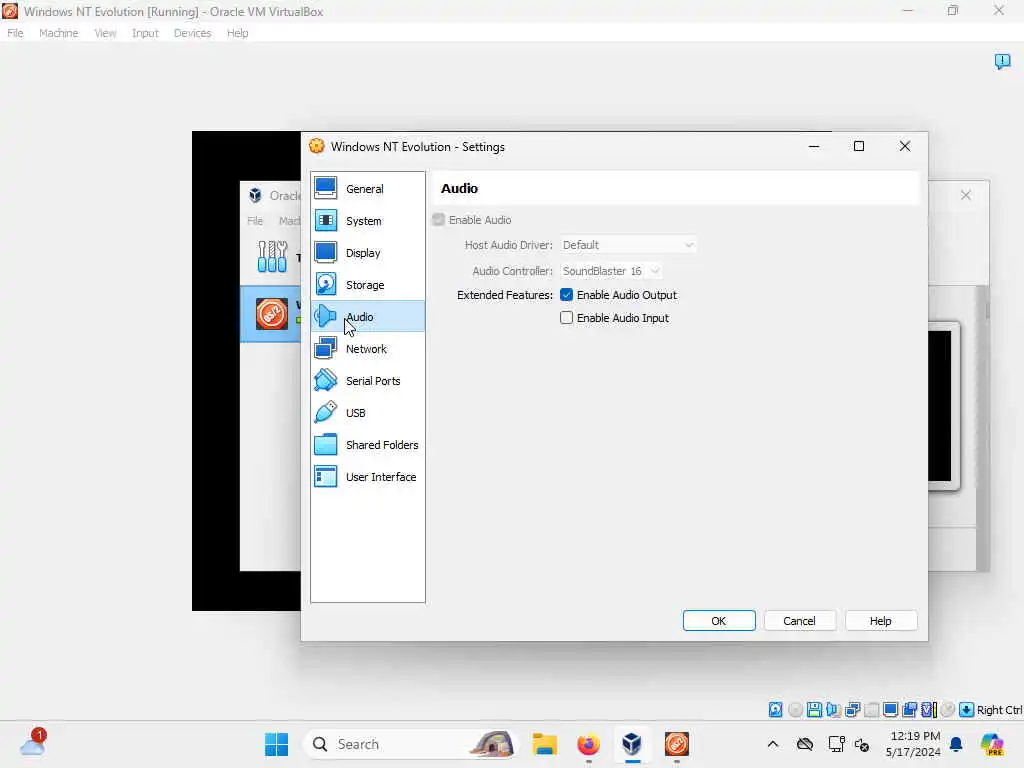This screenshot has height=768, width=1024.
Task: Open the Machine menu
Action: (59, 33)
